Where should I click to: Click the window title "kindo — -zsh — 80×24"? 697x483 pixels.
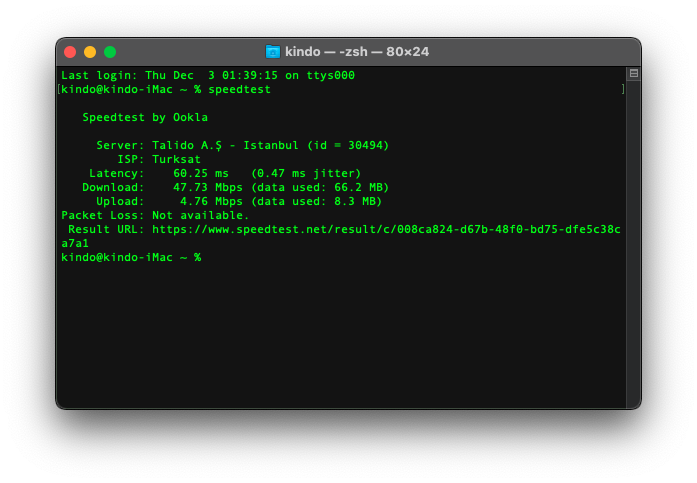click(356, 52)
